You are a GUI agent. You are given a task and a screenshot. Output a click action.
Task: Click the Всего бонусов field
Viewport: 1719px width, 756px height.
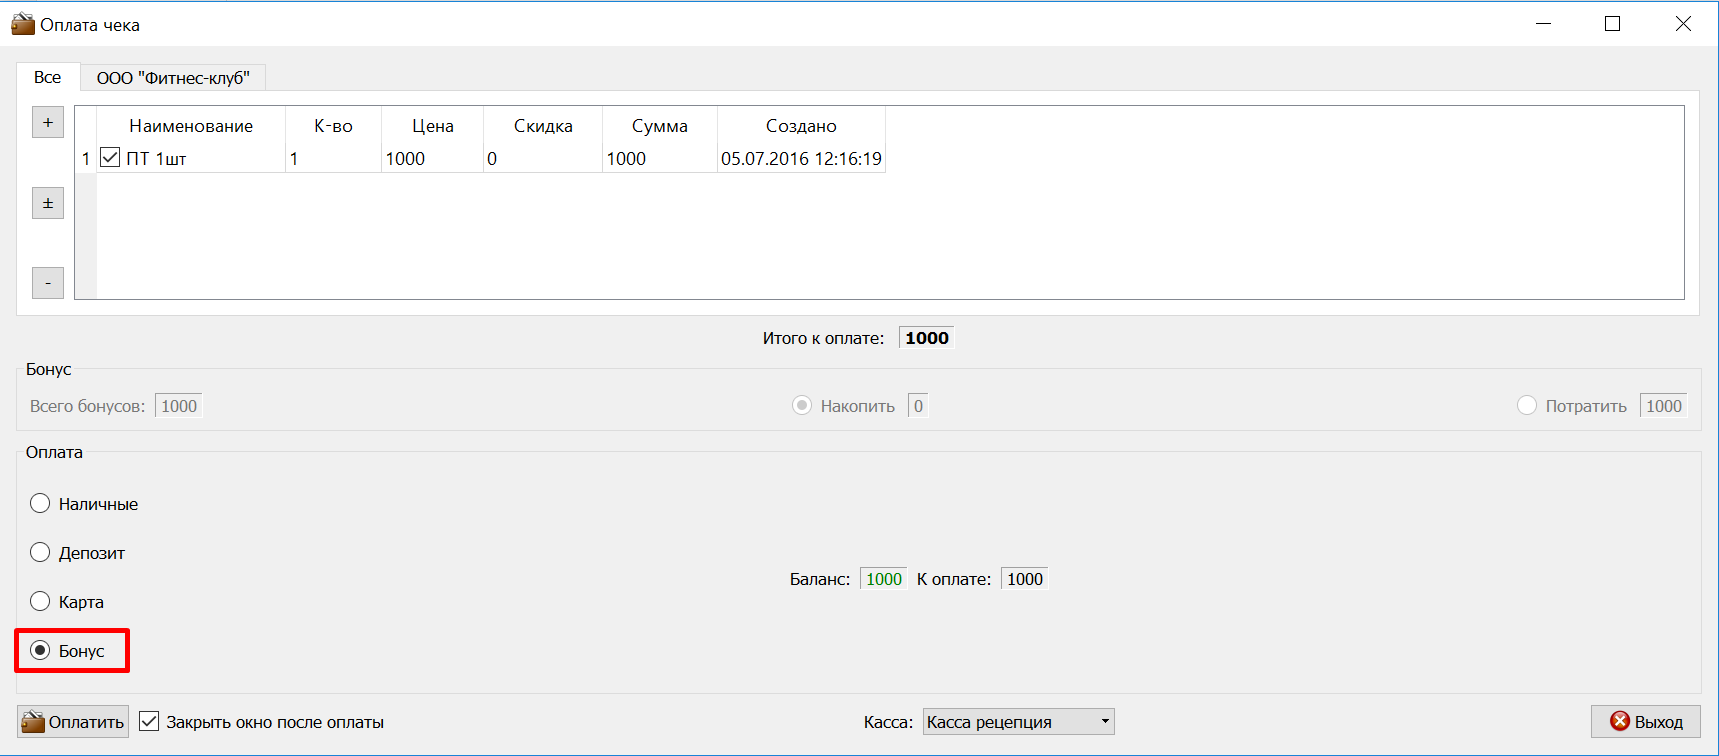click(x=179, y=406)
